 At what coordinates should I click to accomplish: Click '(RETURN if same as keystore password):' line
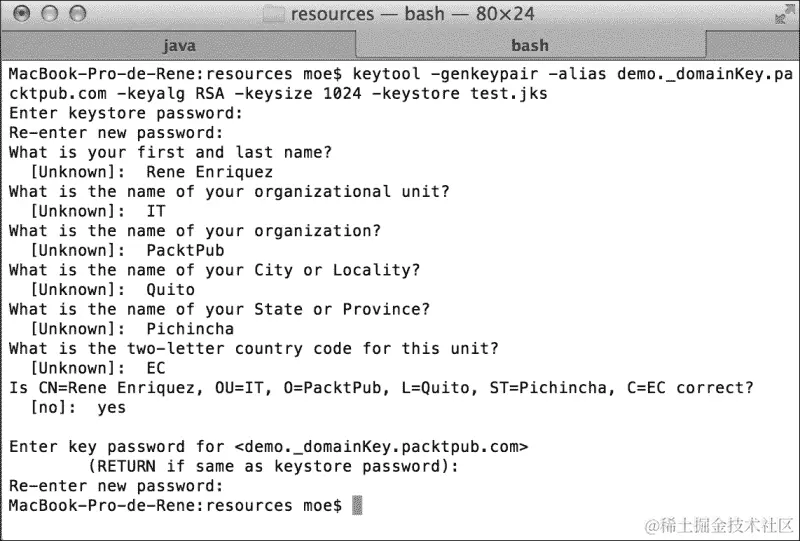[273, 466]
